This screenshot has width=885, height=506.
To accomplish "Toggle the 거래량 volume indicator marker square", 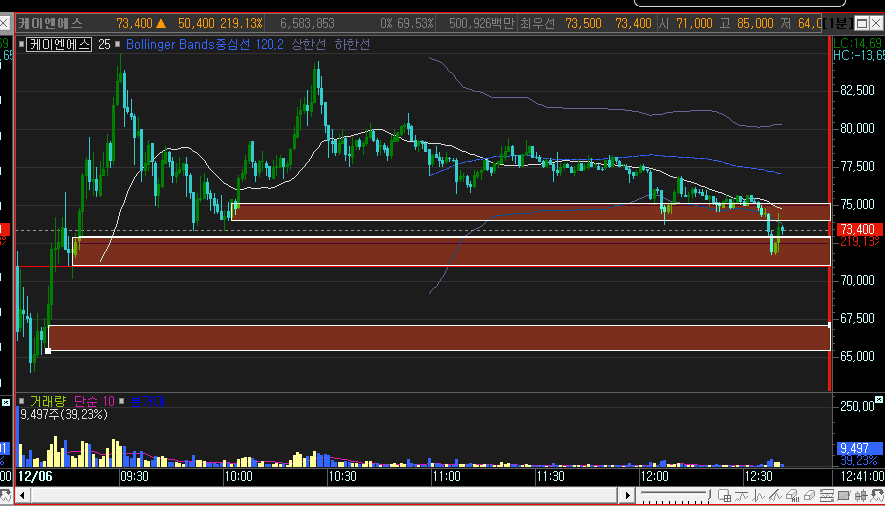I will click(x=21, y=401).
